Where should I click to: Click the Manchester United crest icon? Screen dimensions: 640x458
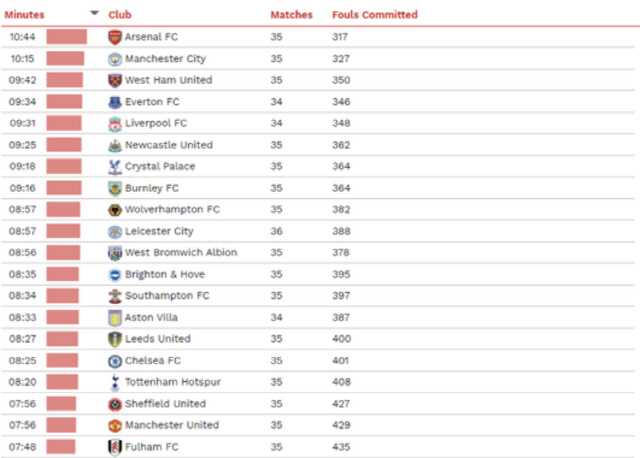pyautogui.click(x=115, y=425)
